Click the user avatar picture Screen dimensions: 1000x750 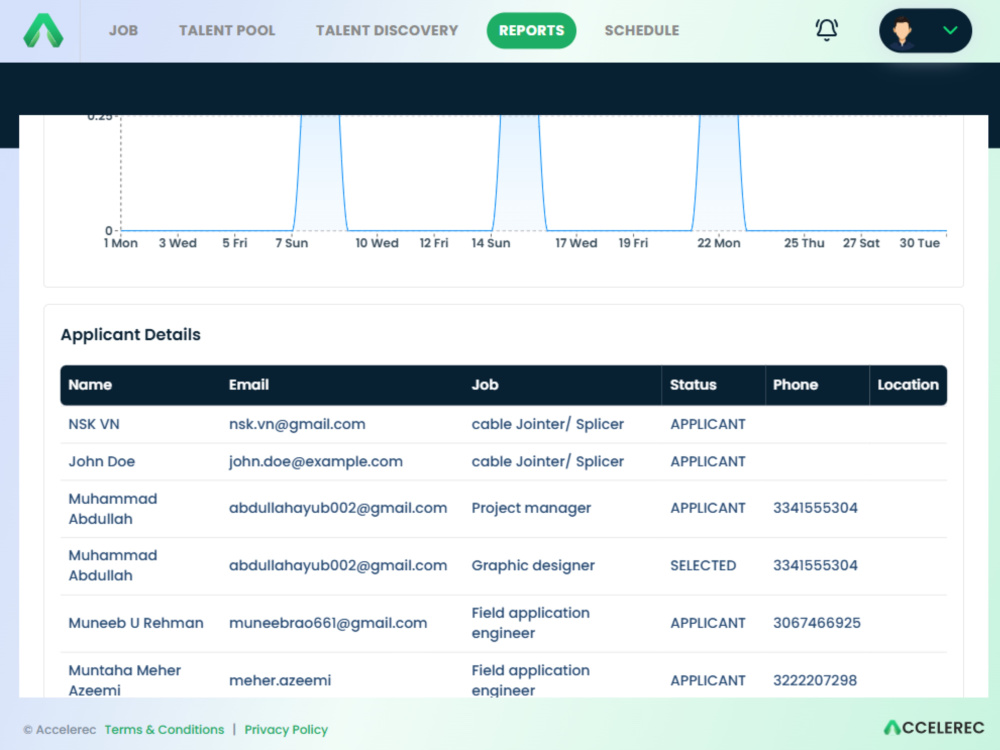[902, 31]
